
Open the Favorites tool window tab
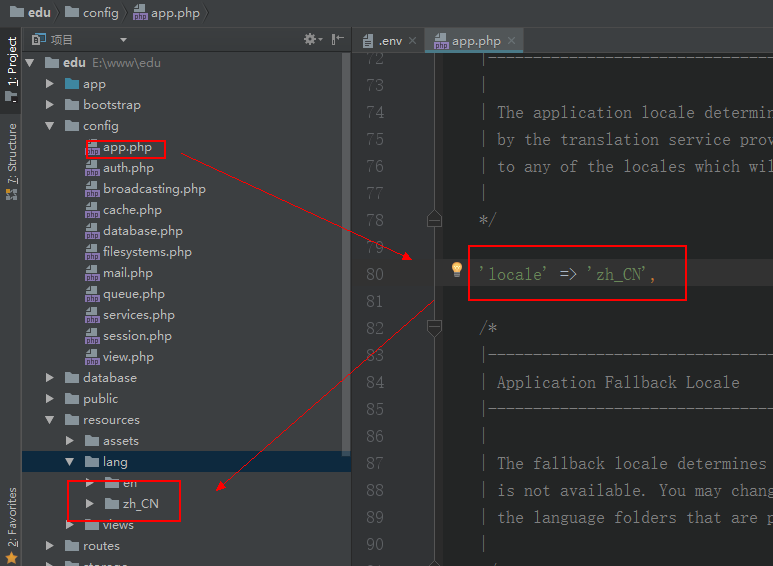[11, 515]
